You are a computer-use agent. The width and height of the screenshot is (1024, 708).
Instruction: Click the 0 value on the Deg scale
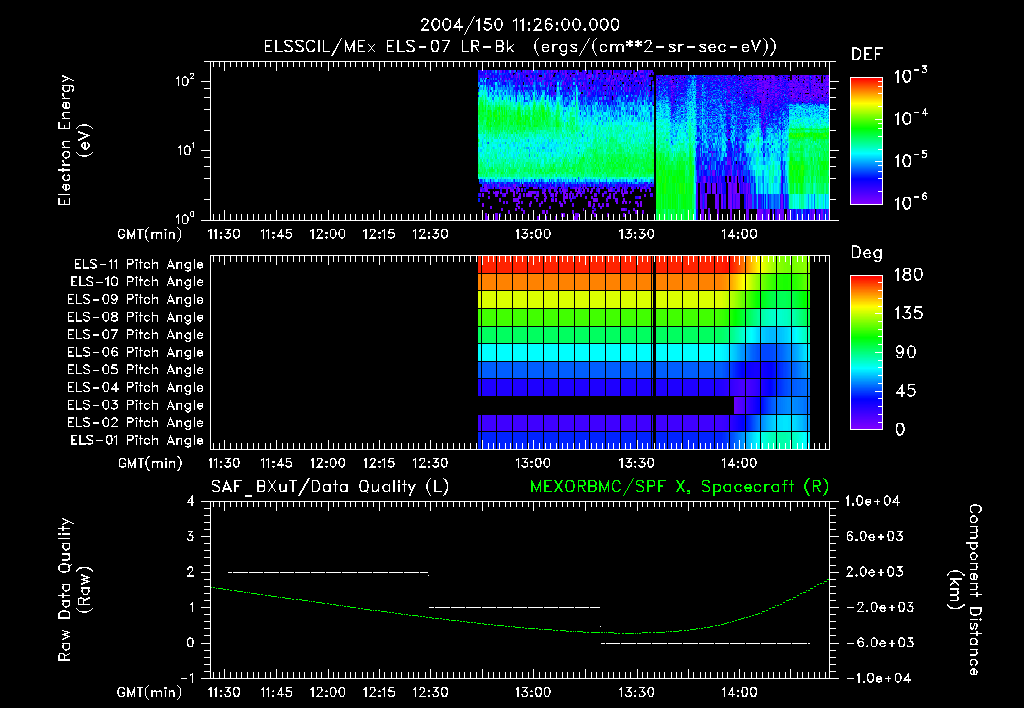[900, 429]
